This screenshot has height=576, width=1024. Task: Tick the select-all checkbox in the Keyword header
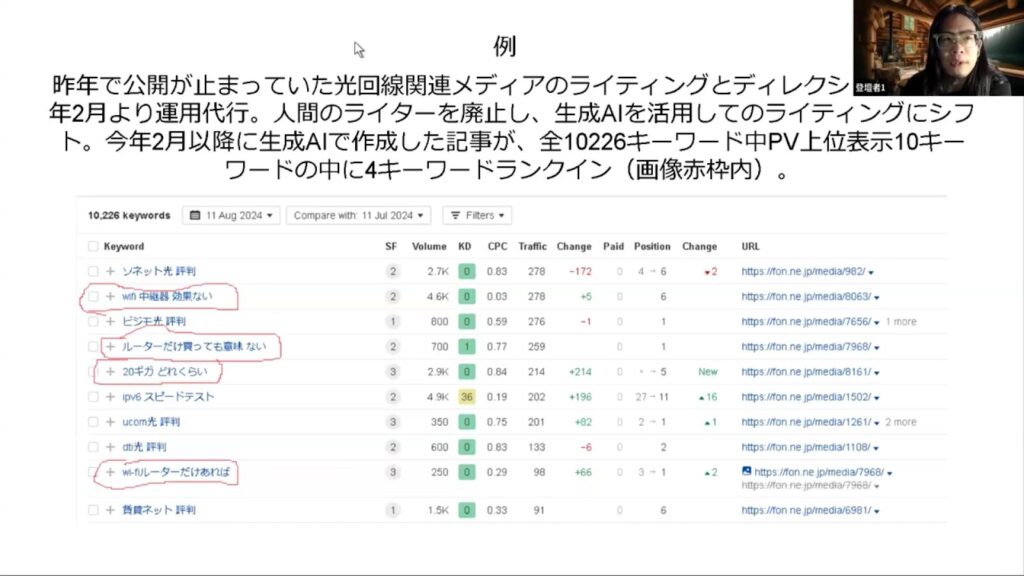point(93,246)
